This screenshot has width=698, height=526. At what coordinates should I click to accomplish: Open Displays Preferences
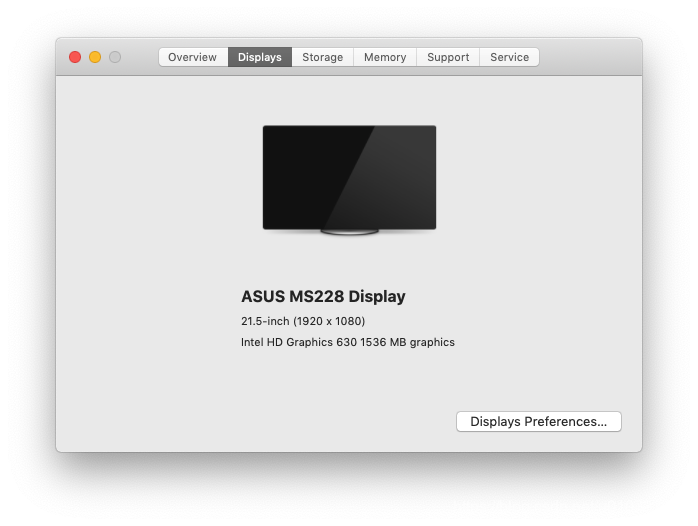coord(539,421)
